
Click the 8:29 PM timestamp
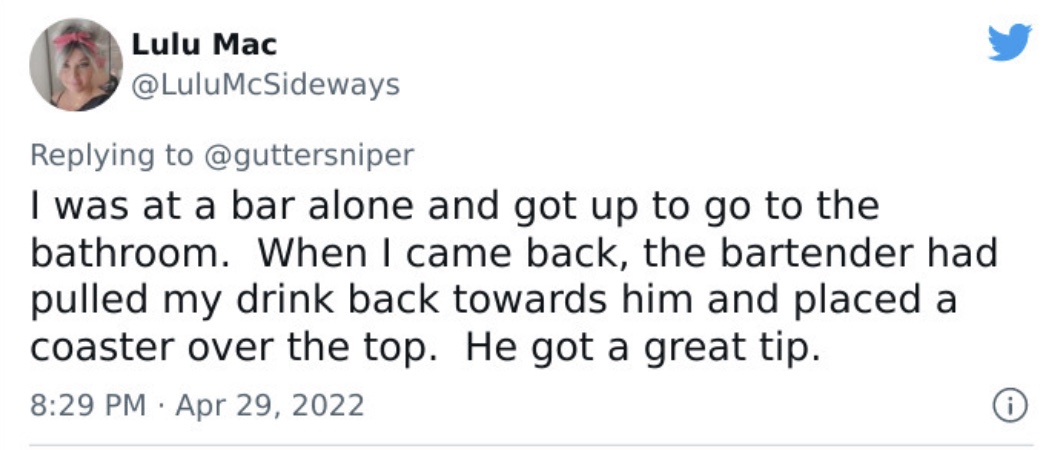click(x=88, y=406)
